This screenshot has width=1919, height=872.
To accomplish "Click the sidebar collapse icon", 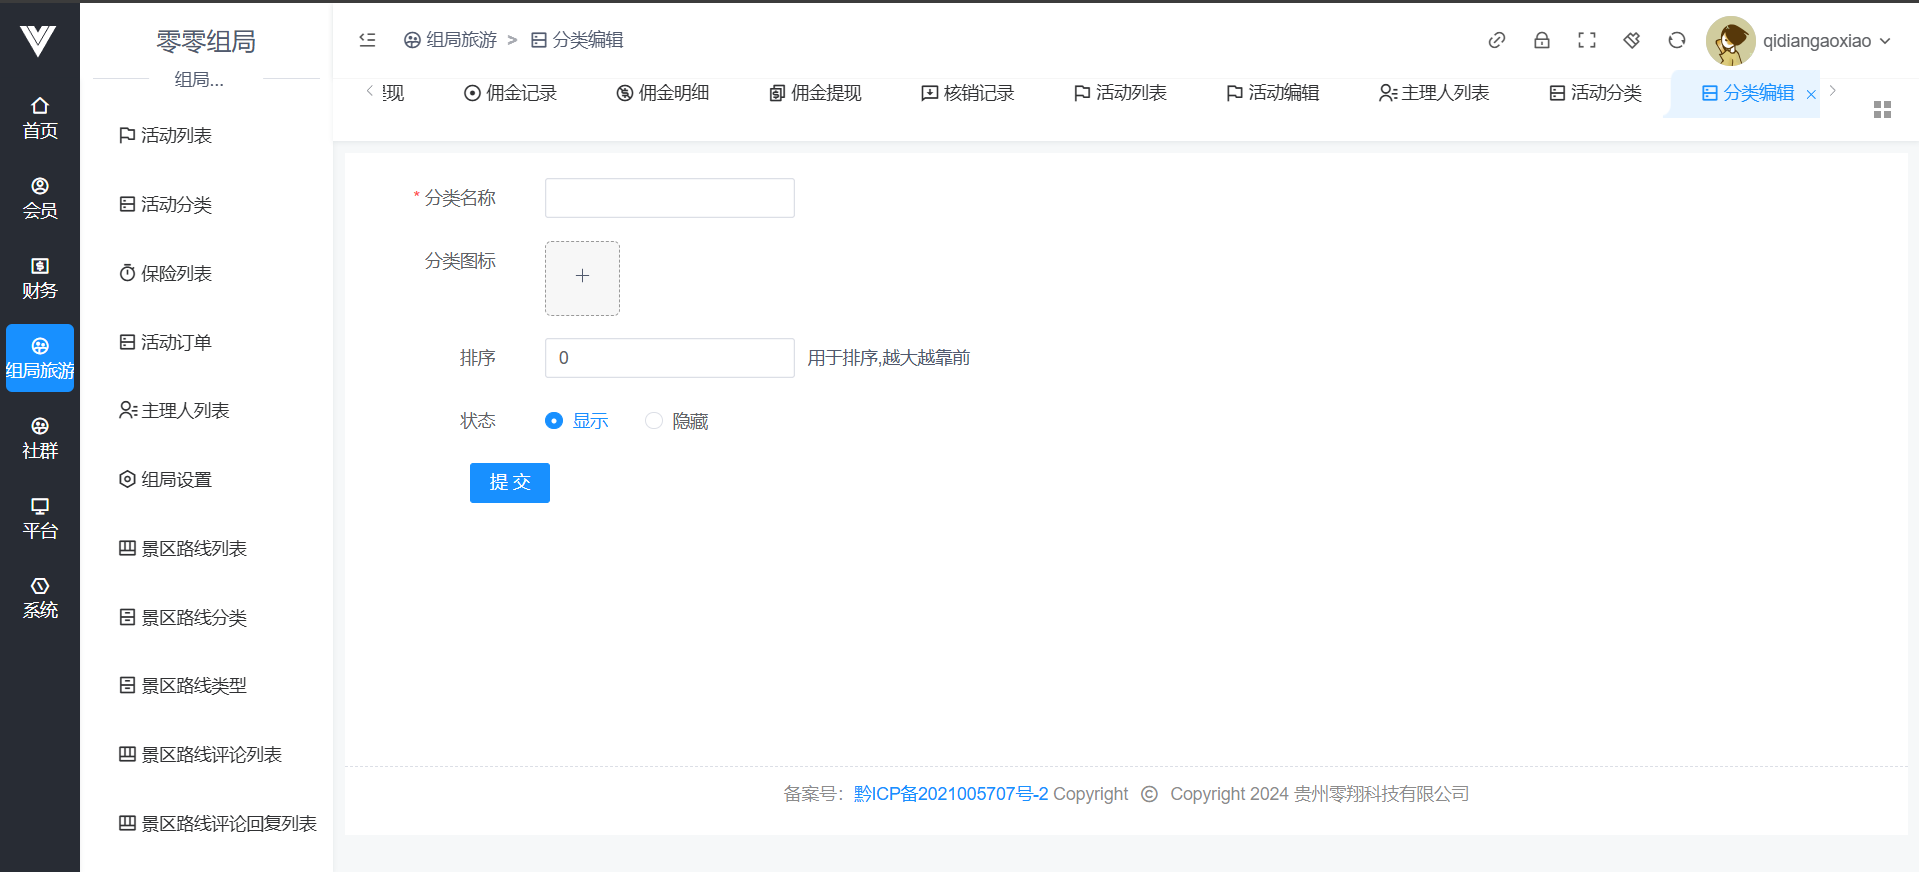I will 367,40.
